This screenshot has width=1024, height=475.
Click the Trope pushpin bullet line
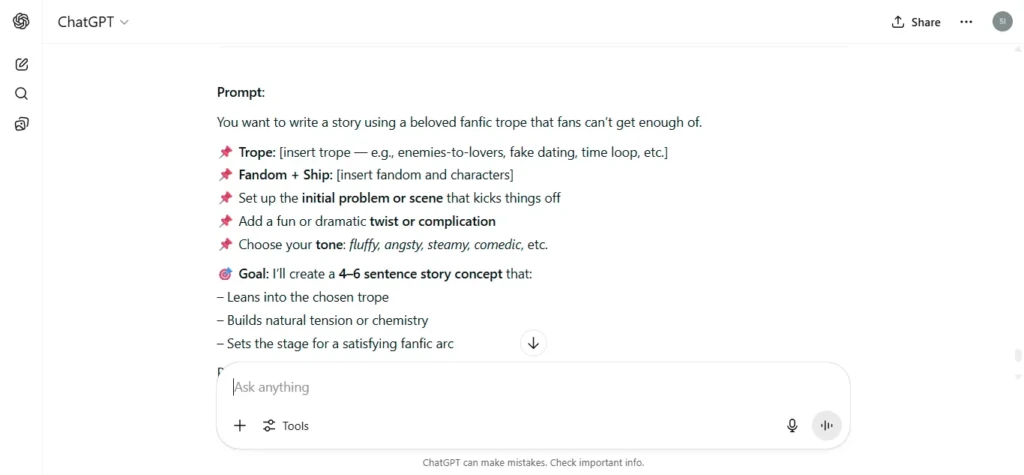point(443,152)
